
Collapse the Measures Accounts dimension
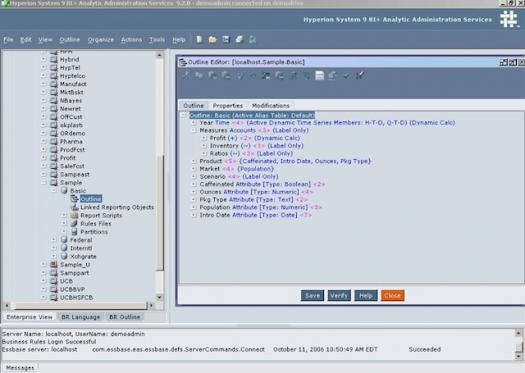click(194, 130)
